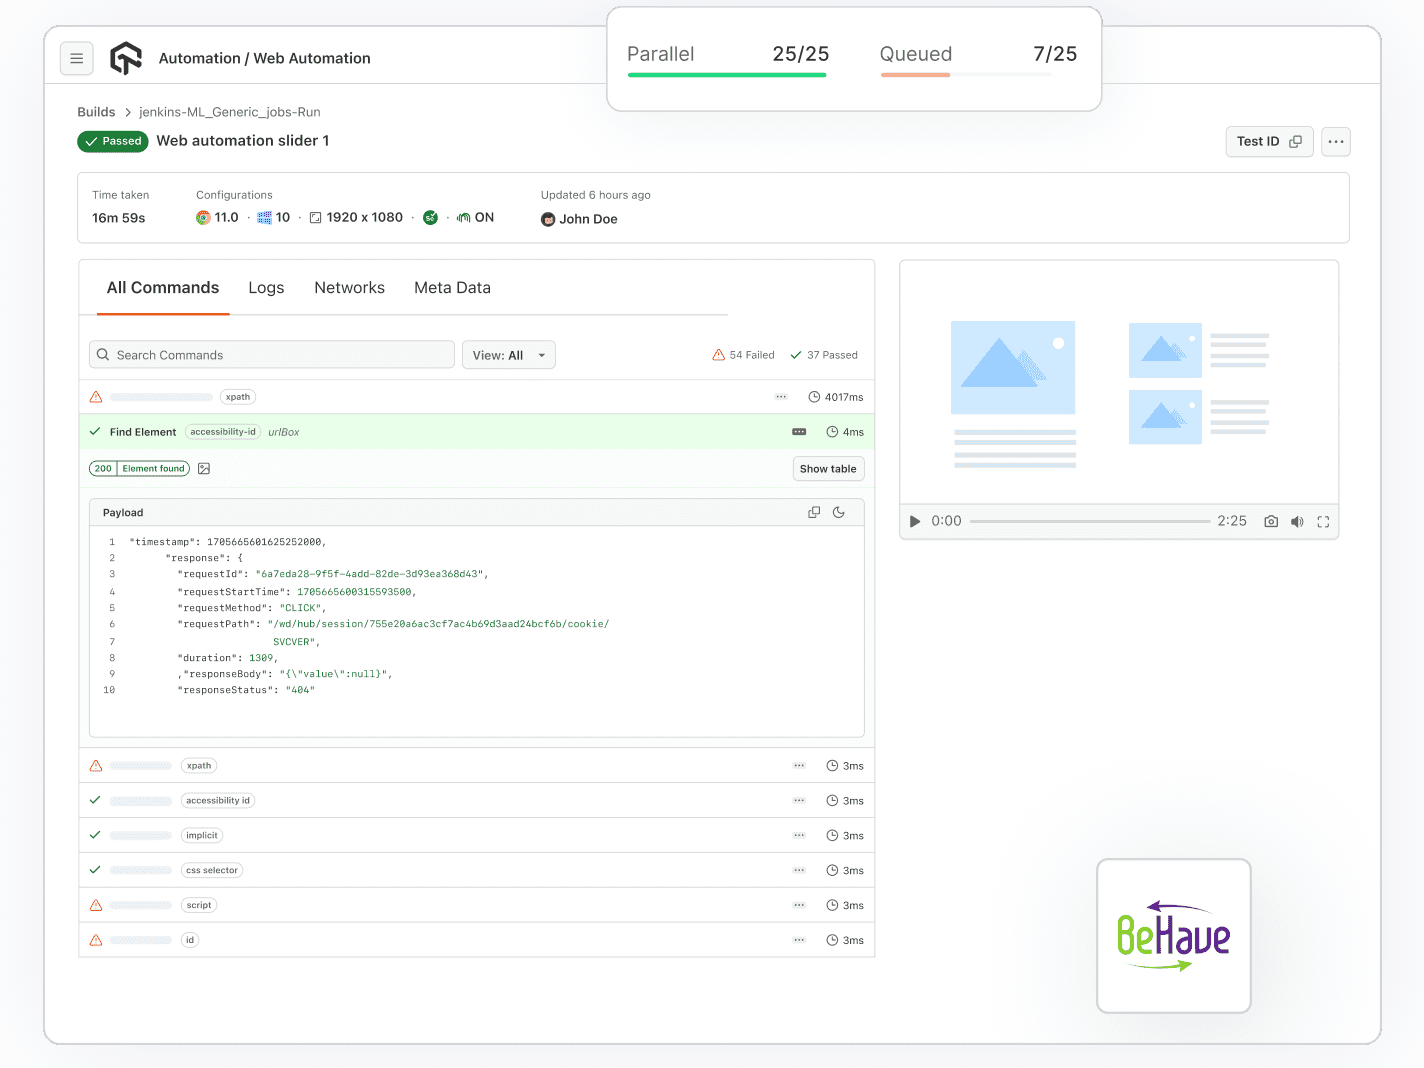Copy the Payload content using the copy icon
Viewport: 1424px width, 1068px height.
click(x=814, y=511)
